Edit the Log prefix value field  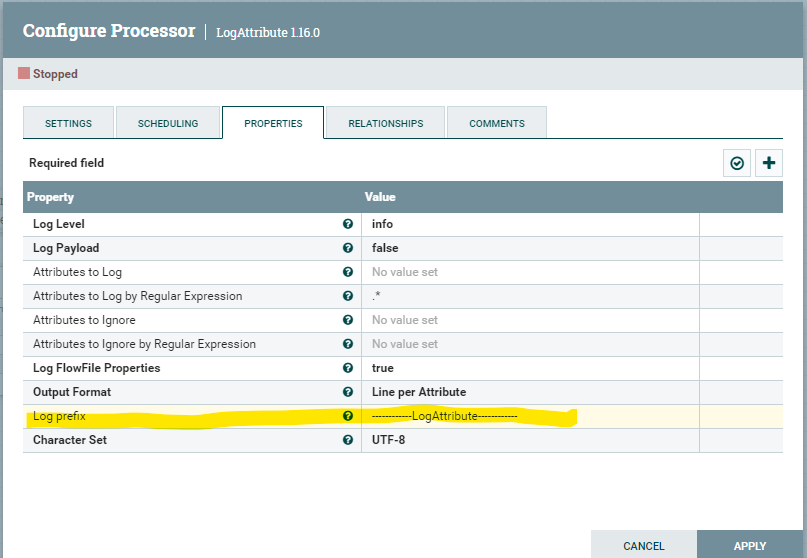pos(530,416)
